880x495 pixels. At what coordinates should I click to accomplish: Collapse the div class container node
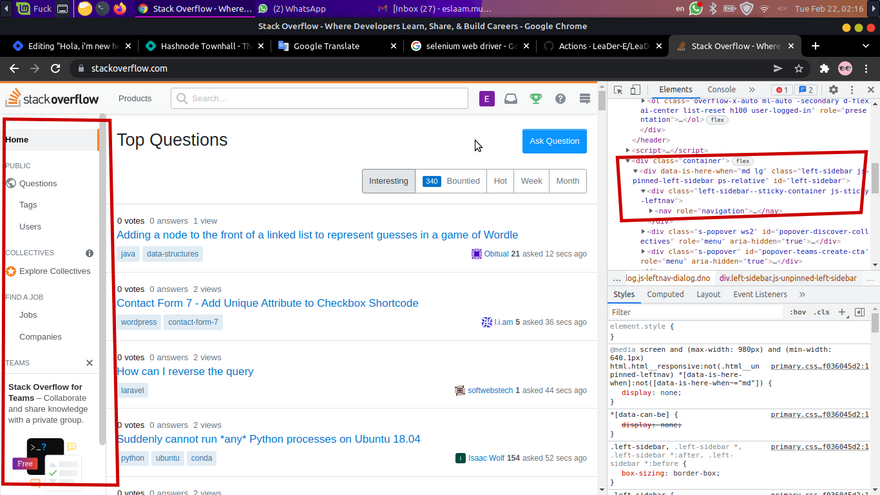click(628, 161)
